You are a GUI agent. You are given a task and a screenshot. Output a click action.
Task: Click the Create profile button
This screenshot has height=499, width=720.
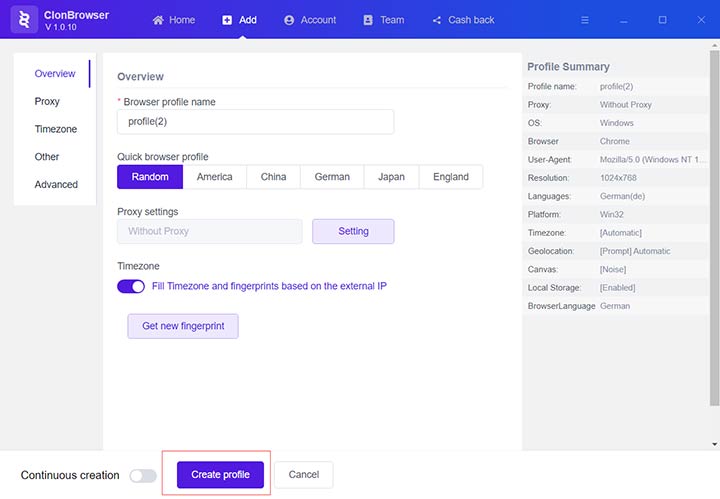pos(220,475)
